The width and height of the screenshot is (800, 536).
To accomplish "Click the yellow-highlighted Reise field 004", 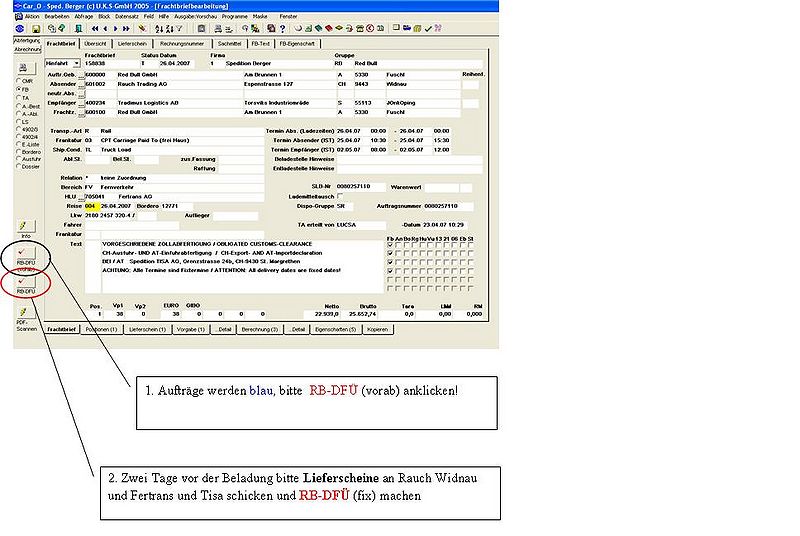I will pyautogui.click(x=92, y=206).
